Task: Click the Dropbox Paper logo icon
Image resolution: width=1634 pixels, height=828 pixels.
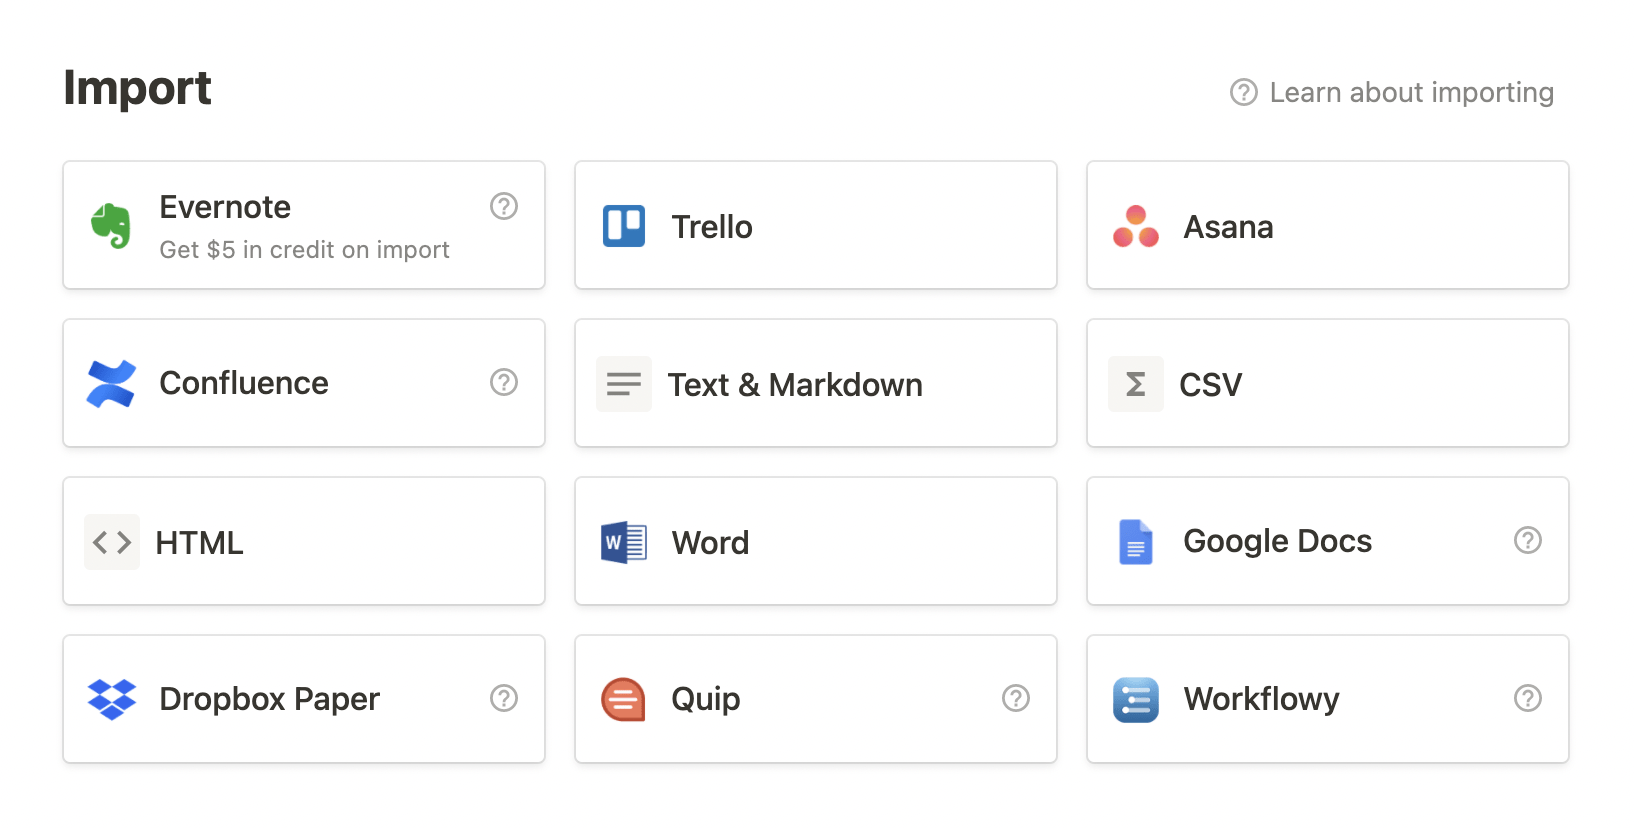Action: pyautogui.click(x=111, y=699)
